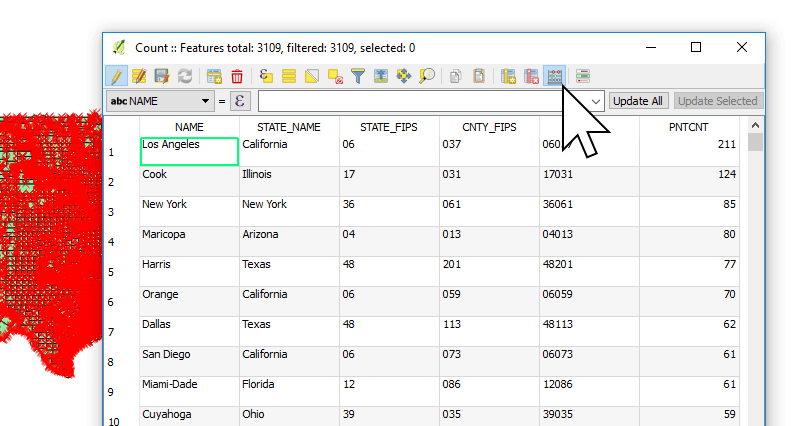Toggle multi edit mode icon
The height and width of the screenshot is (426, 796).
click(x=139, y=76)
